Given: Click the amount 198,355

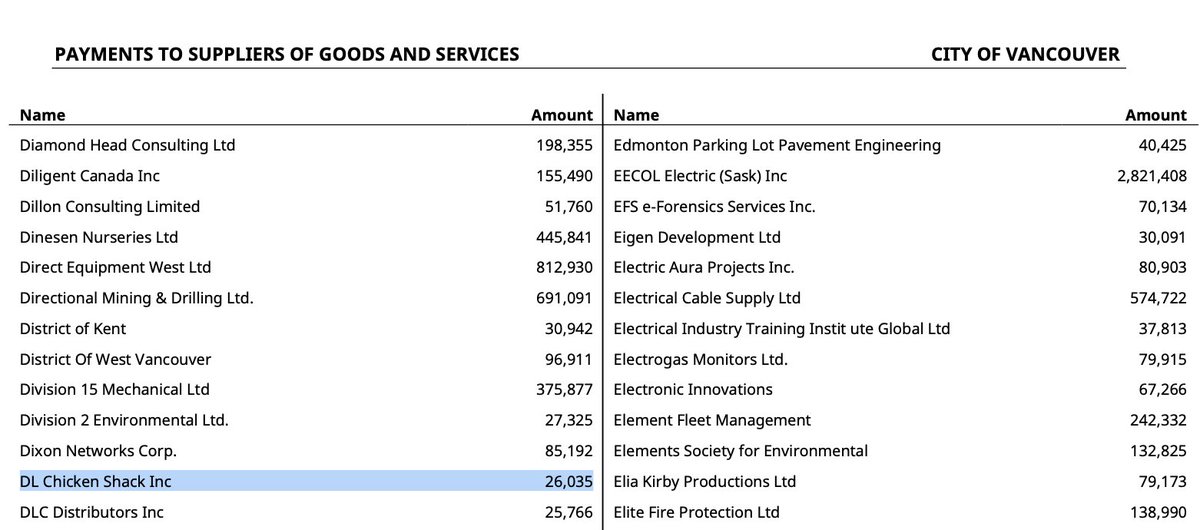Looking at the screenshot, I should coord(565,145).
